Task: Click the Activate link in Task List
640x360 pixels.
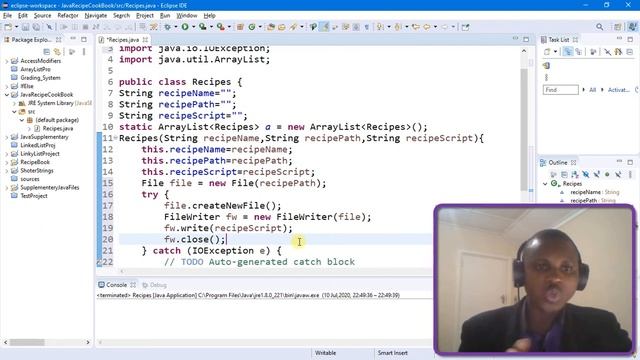Action: [x=618, y=90]
